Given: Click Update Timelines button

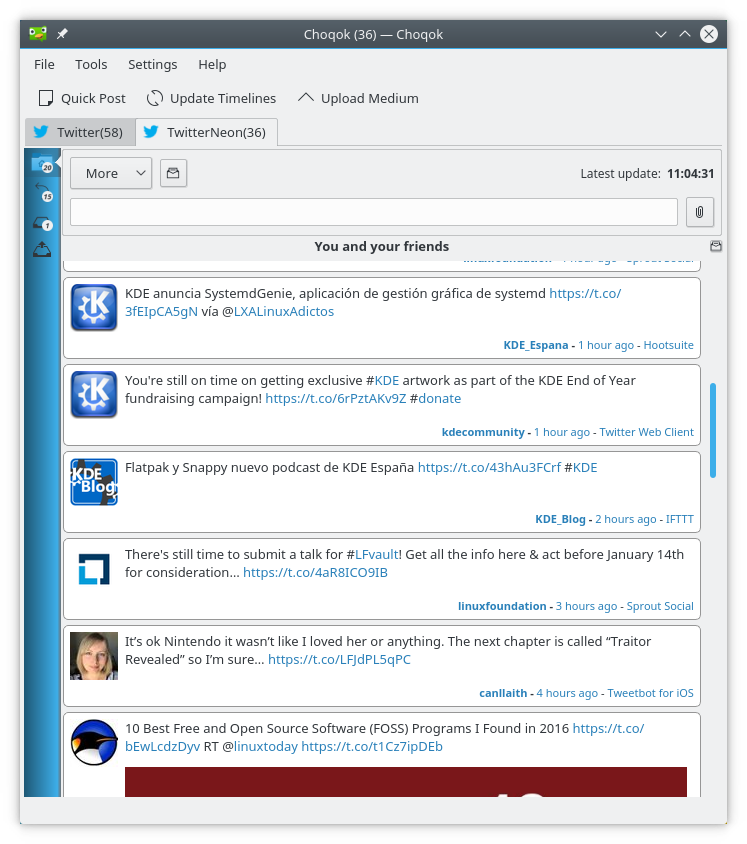Looking at the screenshot, I should (x=211, y=98).
